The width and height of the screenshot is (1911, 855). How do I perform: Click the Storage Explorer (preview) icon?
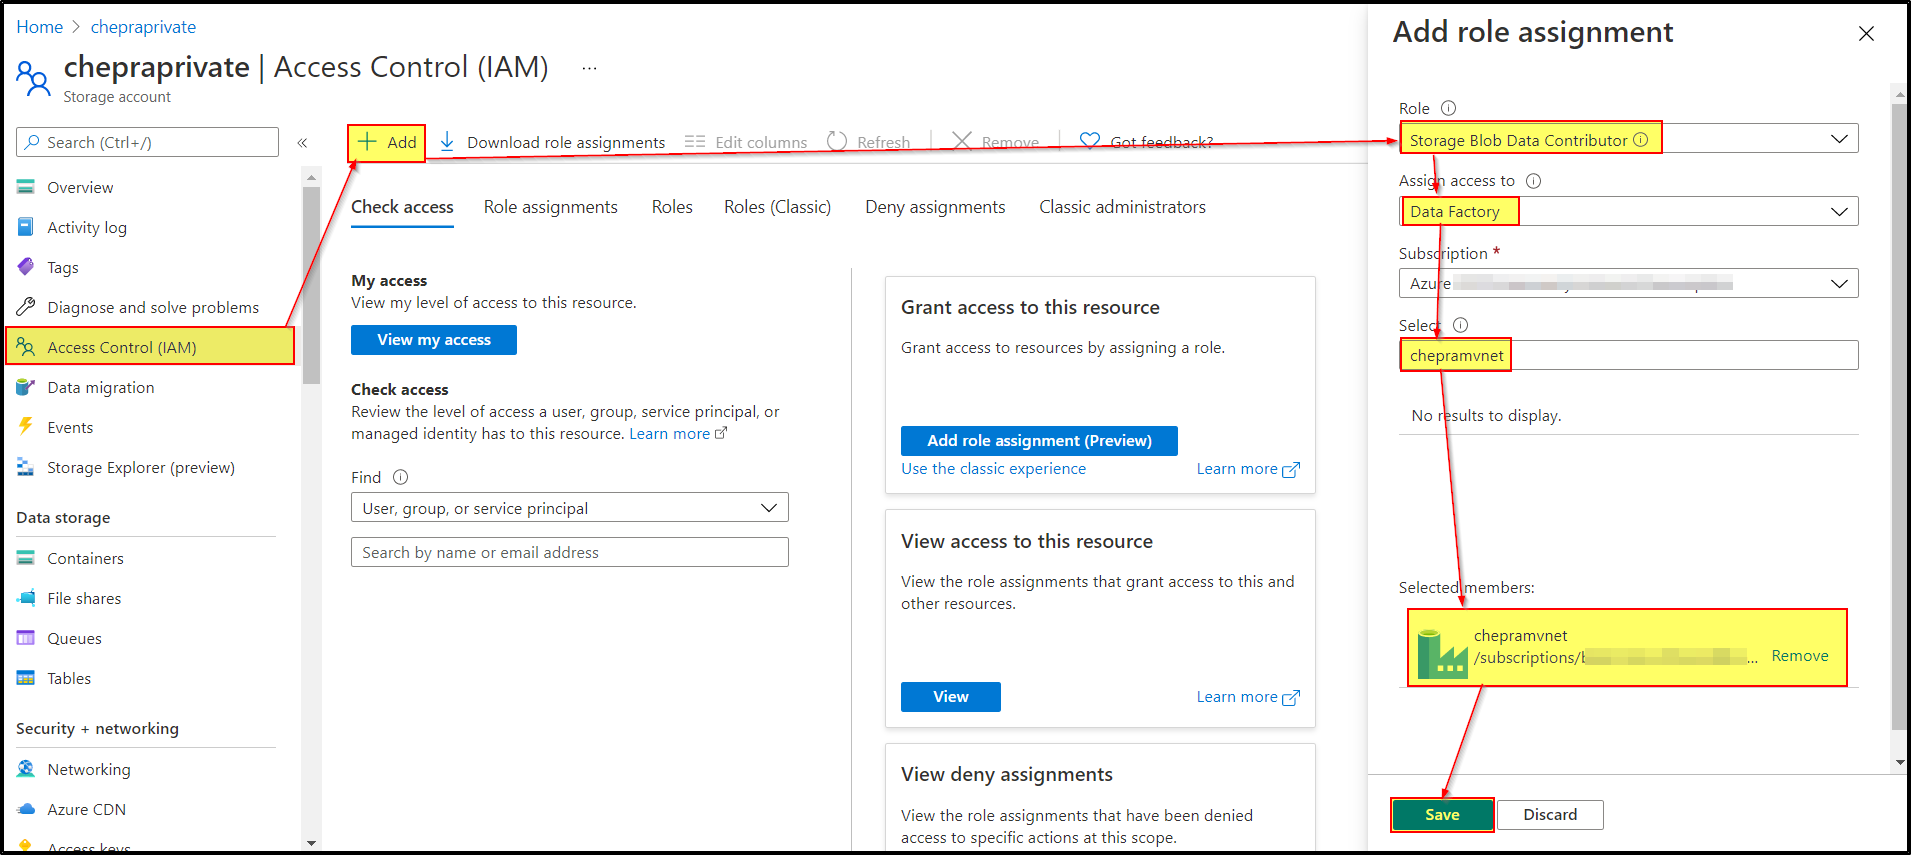(26, 467)
